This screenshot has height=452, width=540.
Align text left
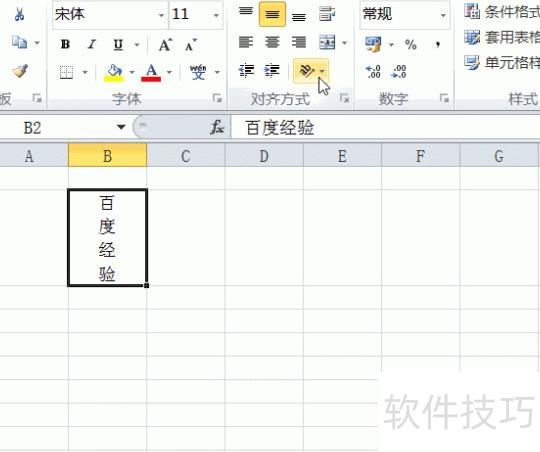pyautogui.click(x=246, y=42)
